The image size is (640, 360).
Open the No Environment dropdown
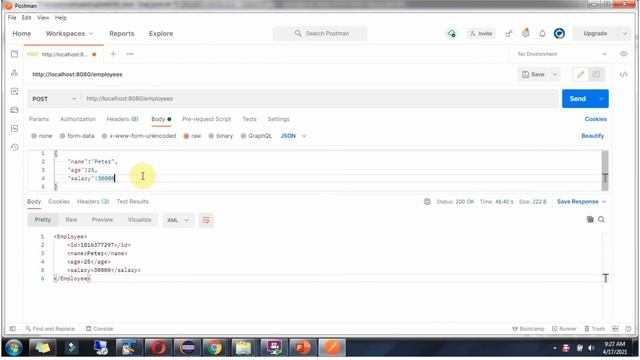tap(562, 54)
